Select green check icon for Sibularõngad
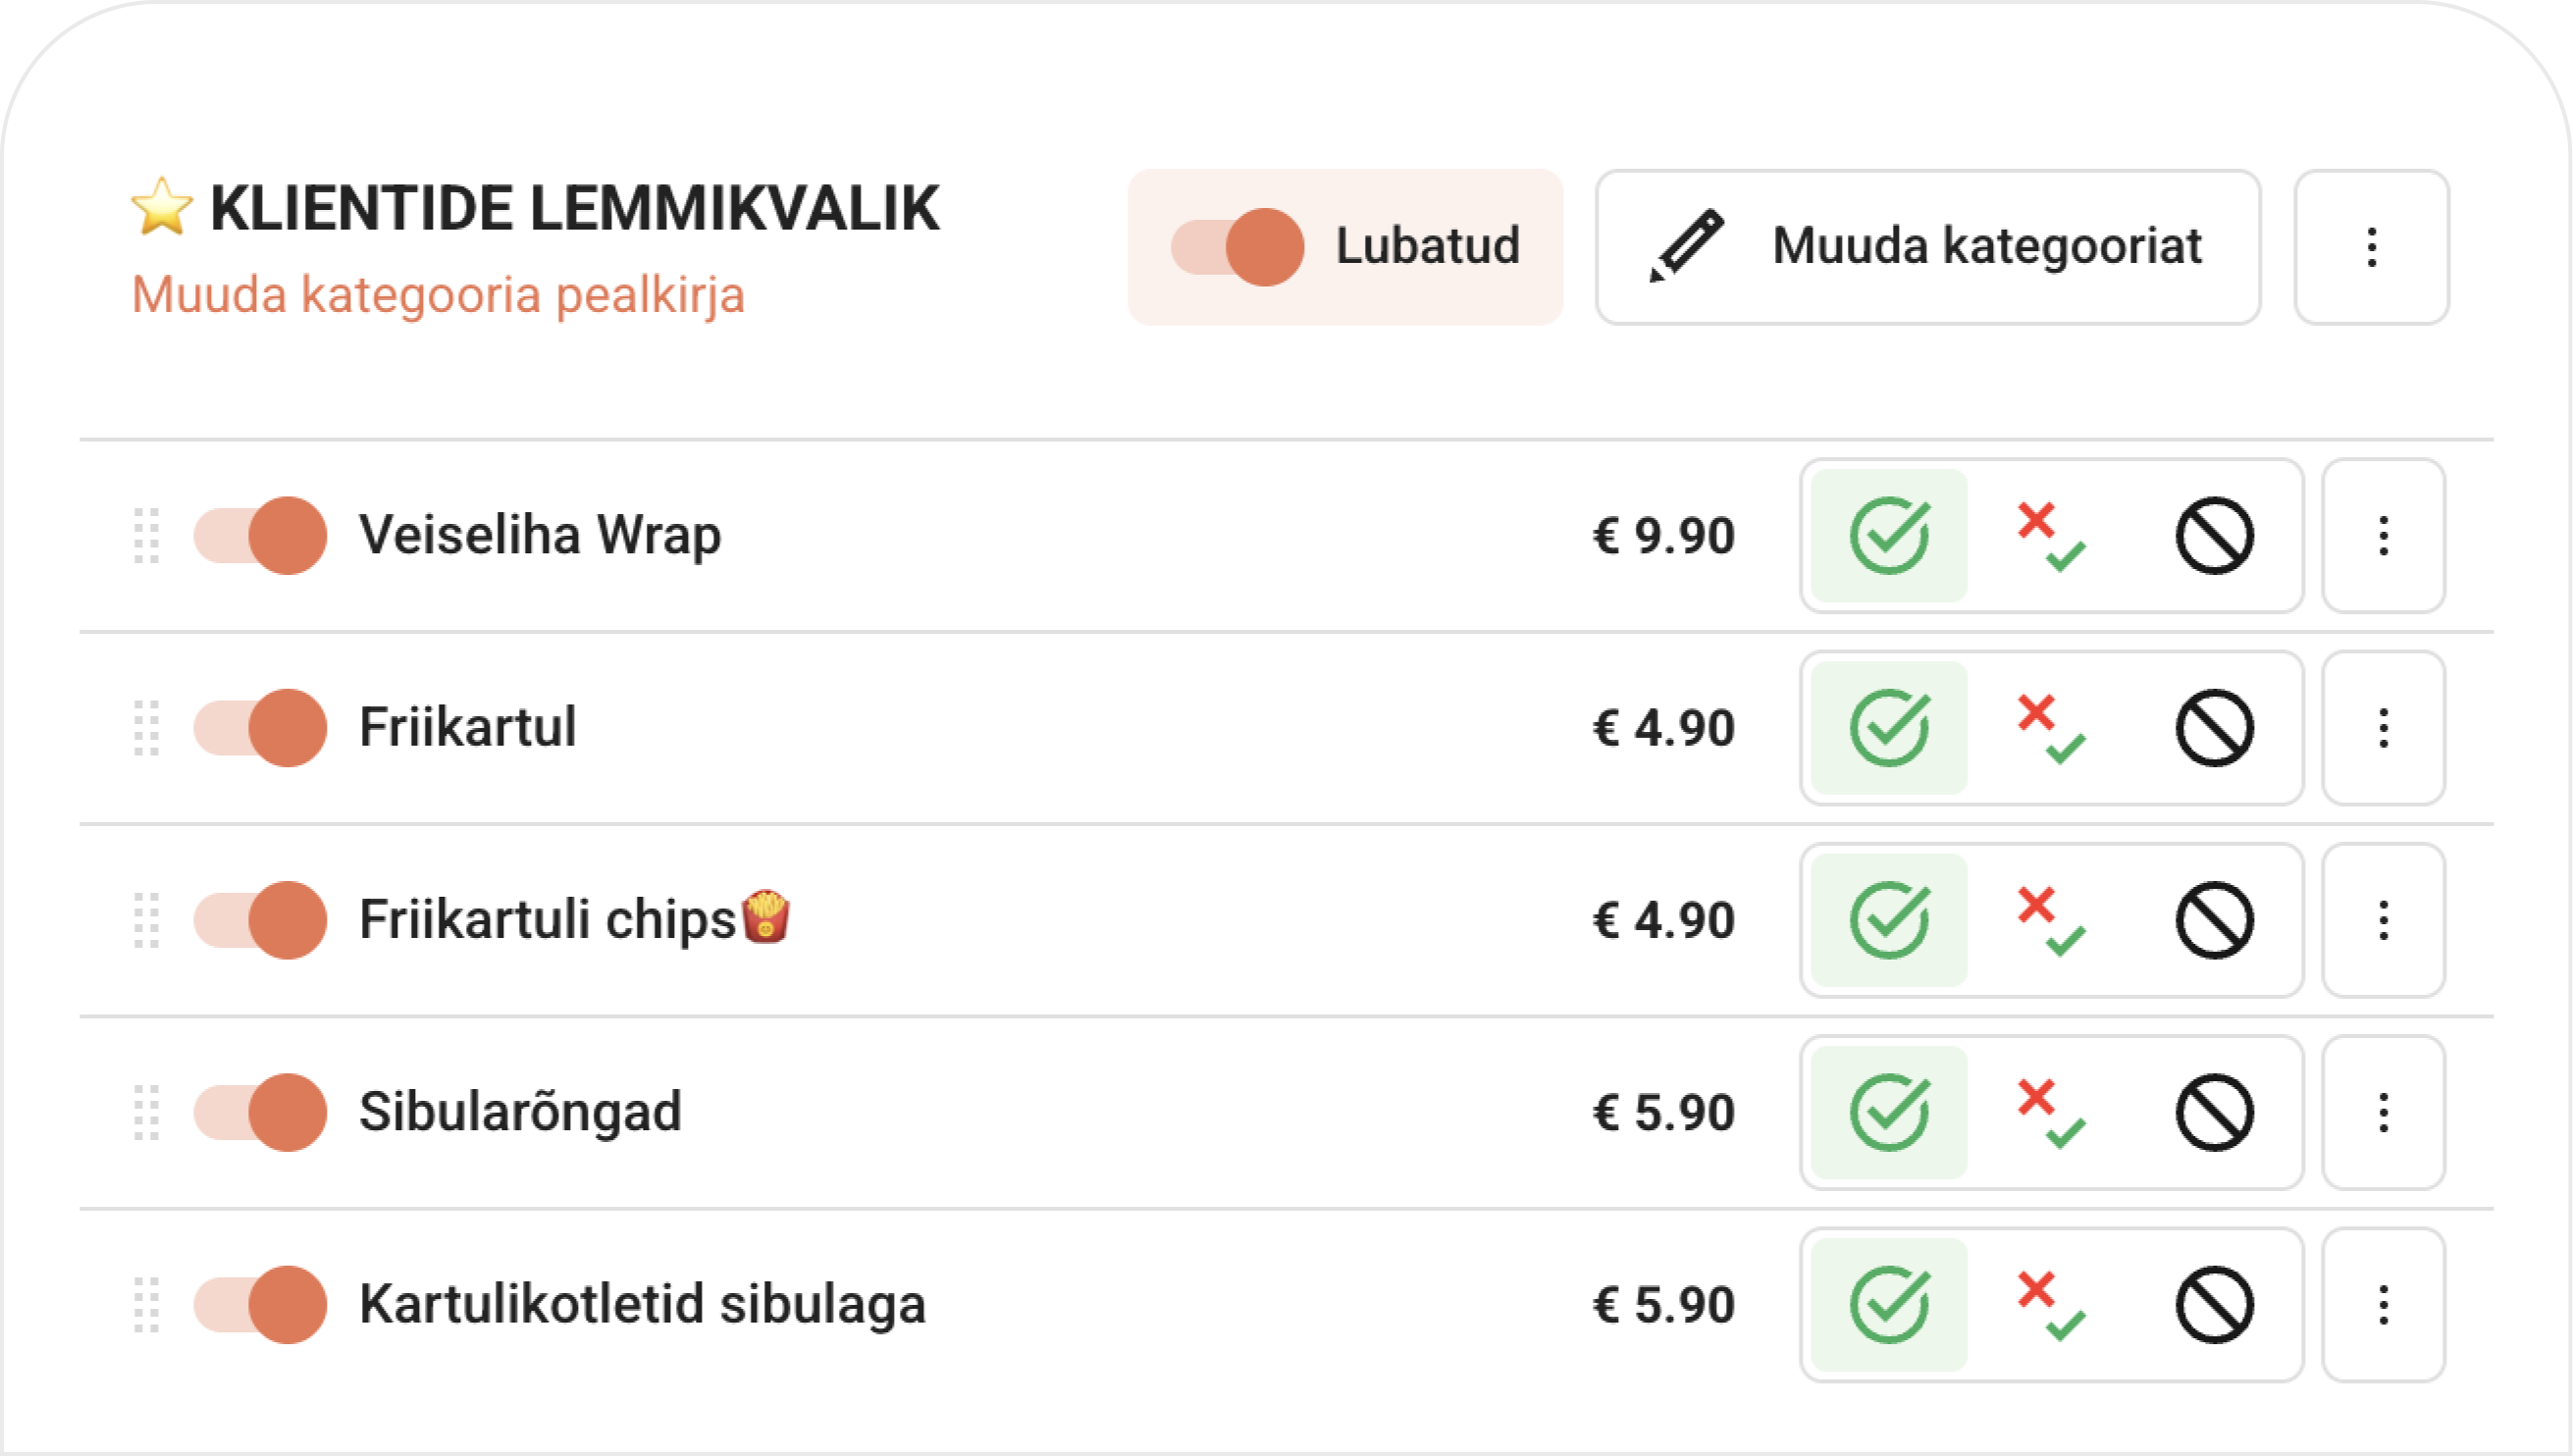The width and height of the screenshot is (2573, 1456). tap(1888, 1112)
